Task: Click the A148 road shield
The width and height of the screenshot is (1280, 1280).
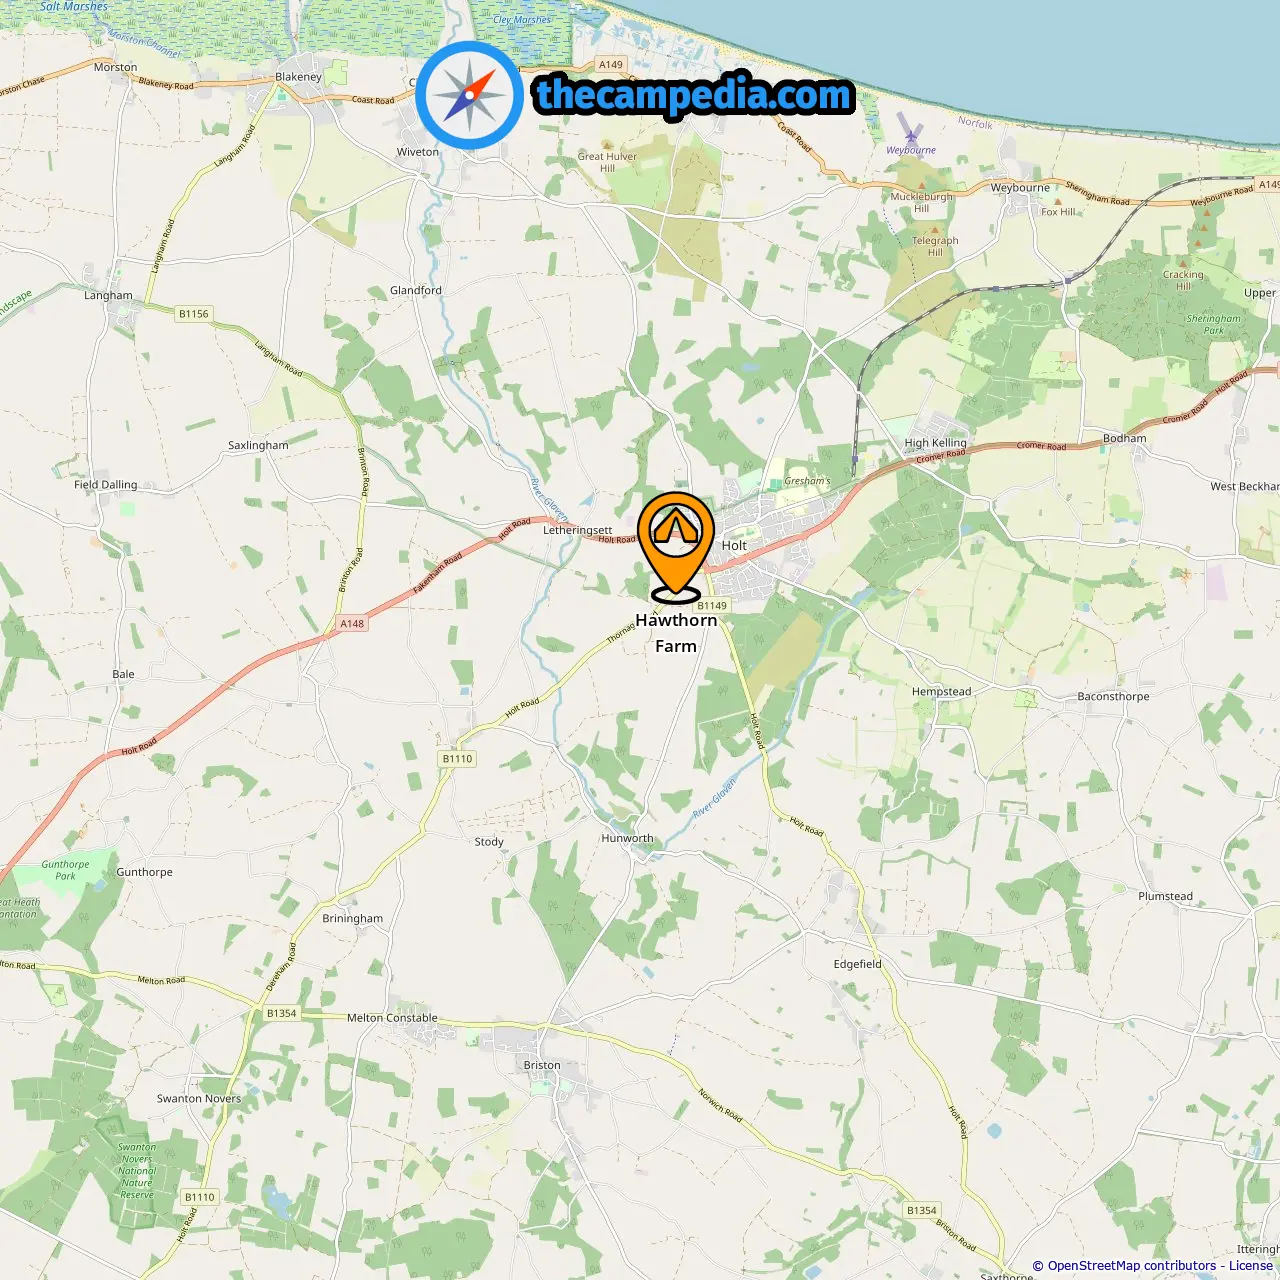Action: [x=352, y=624]
